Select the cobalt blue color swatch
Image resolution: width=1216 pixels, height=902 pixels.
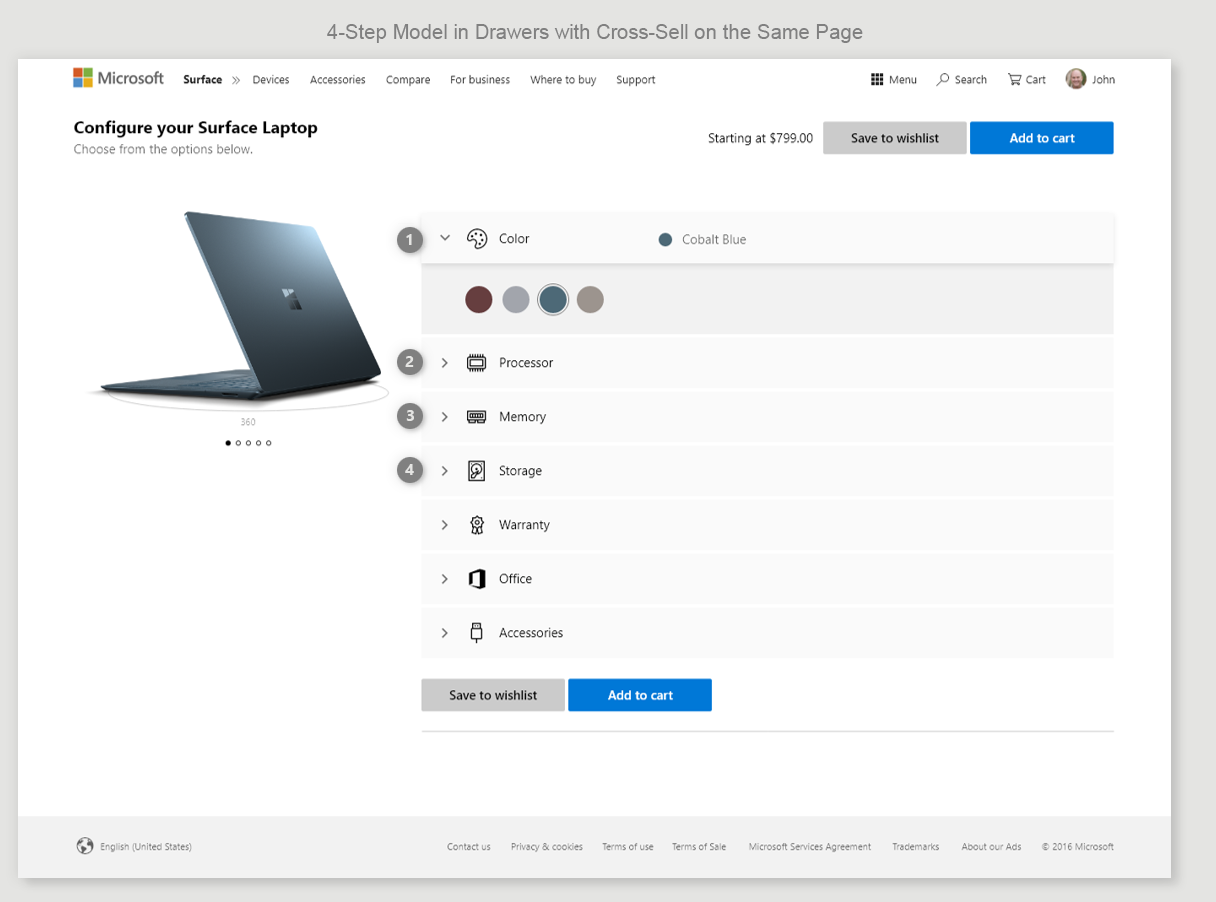[x=553, y=299]
